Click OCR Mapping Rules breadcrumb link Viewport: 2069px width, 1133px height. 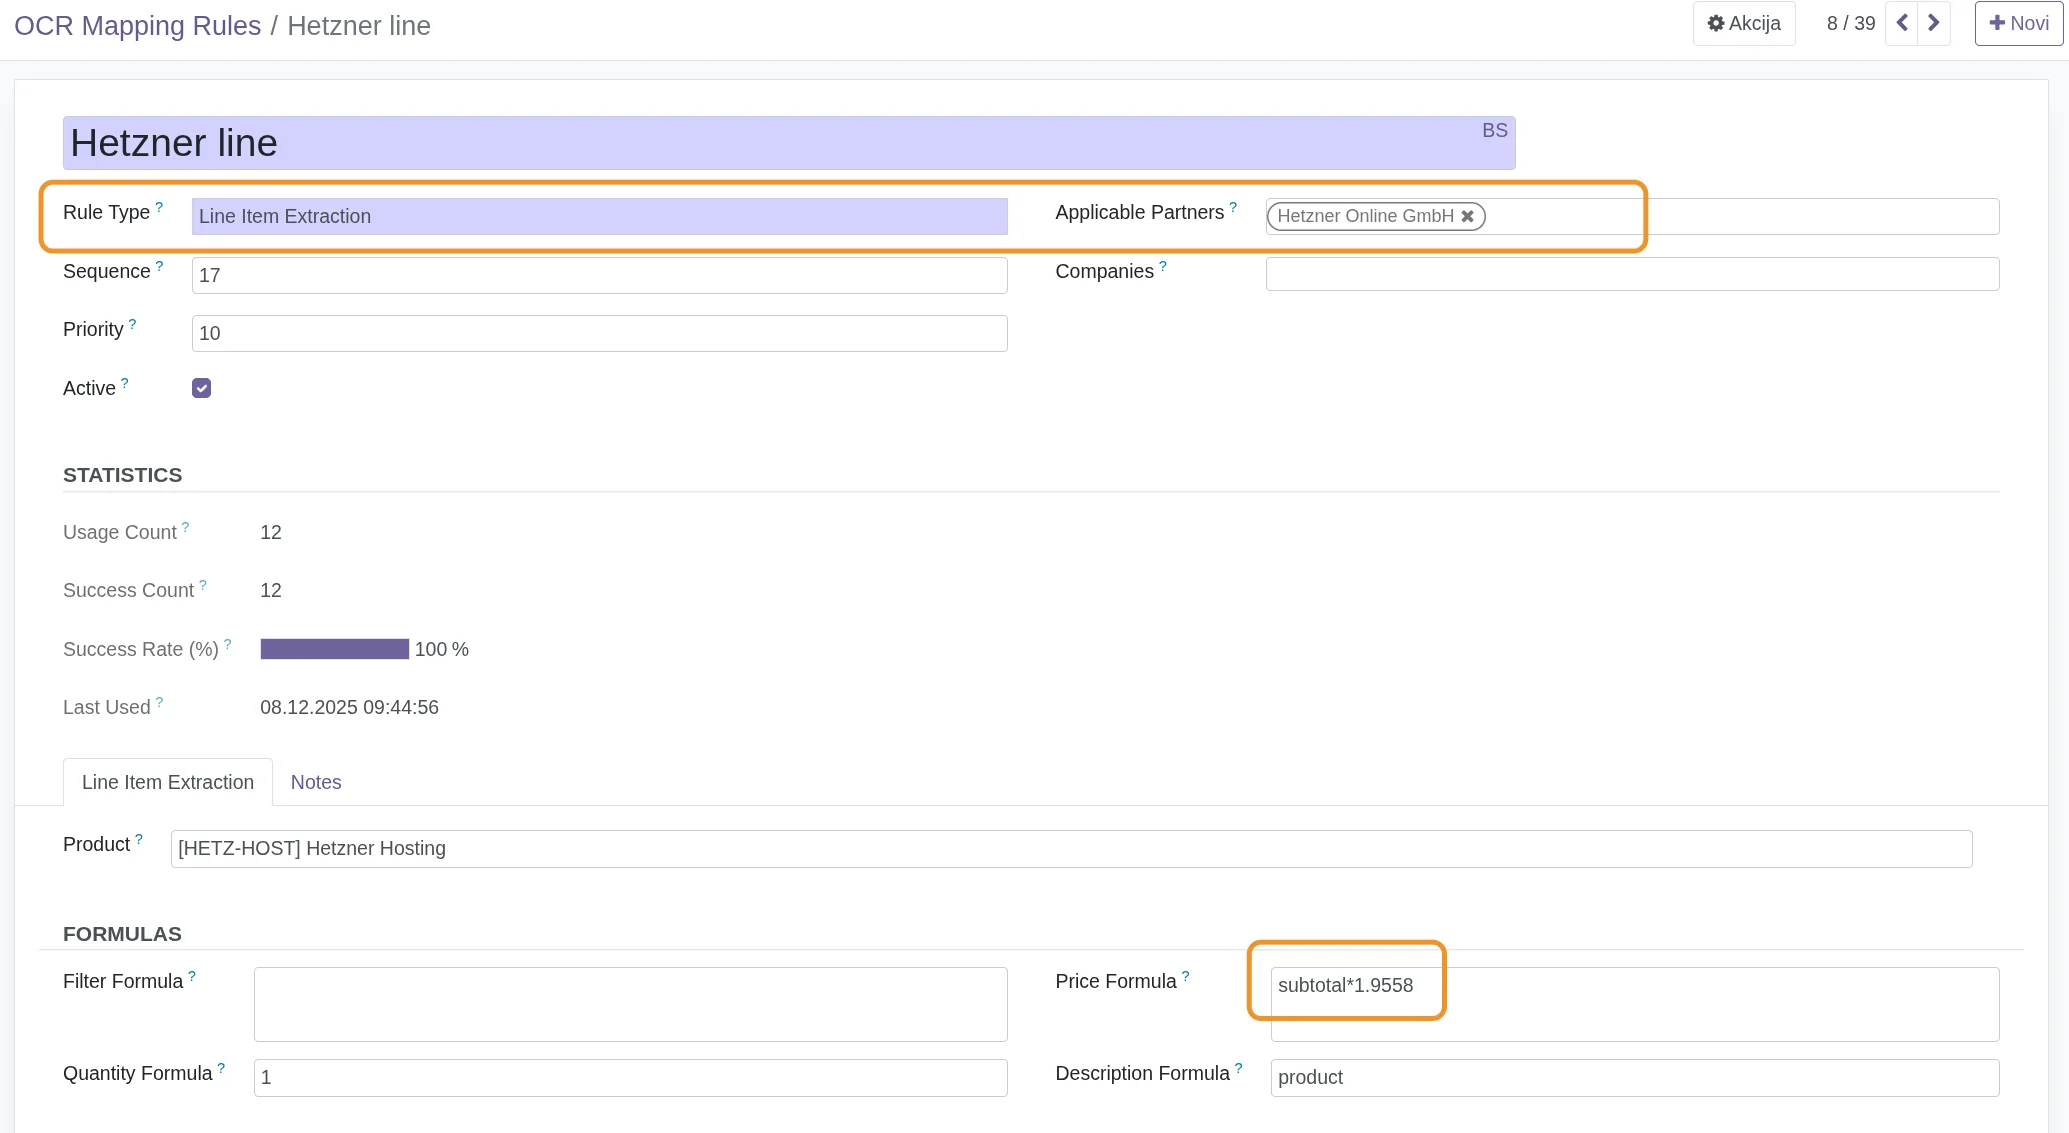[x=137, y=26]
